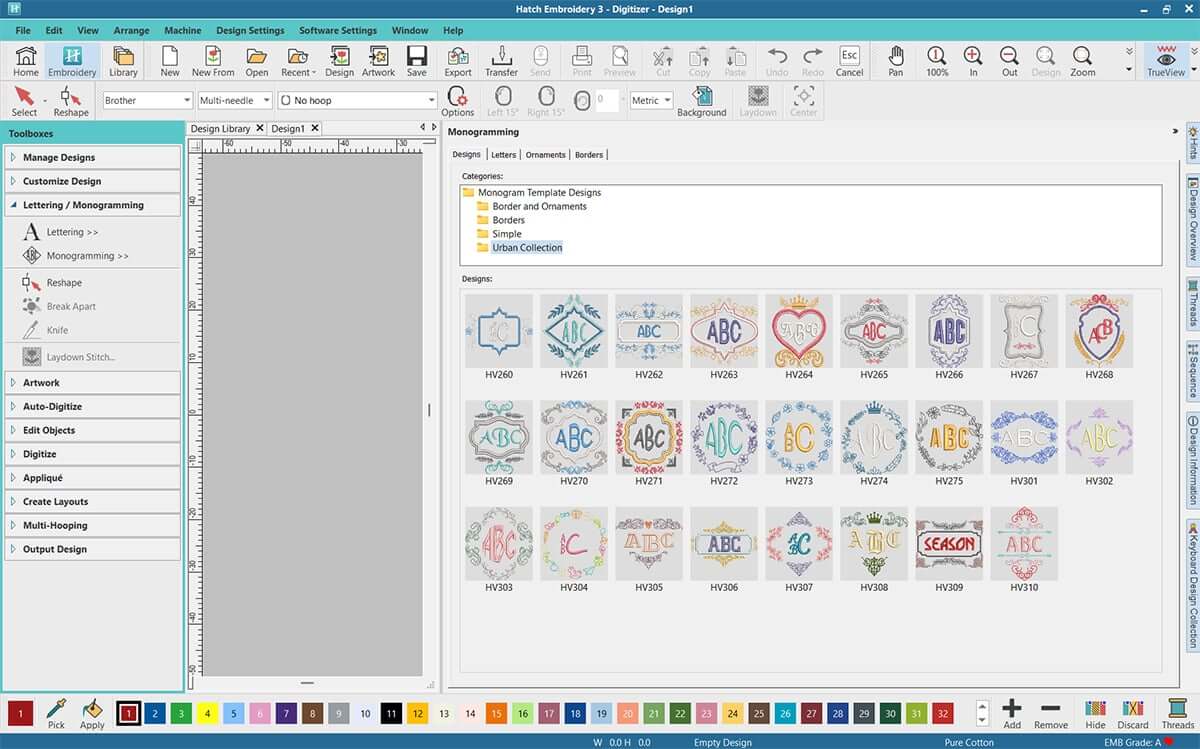The image size is (1200, 749).
Task: Click Hide unused colors button
Action: pos(1095,713)
